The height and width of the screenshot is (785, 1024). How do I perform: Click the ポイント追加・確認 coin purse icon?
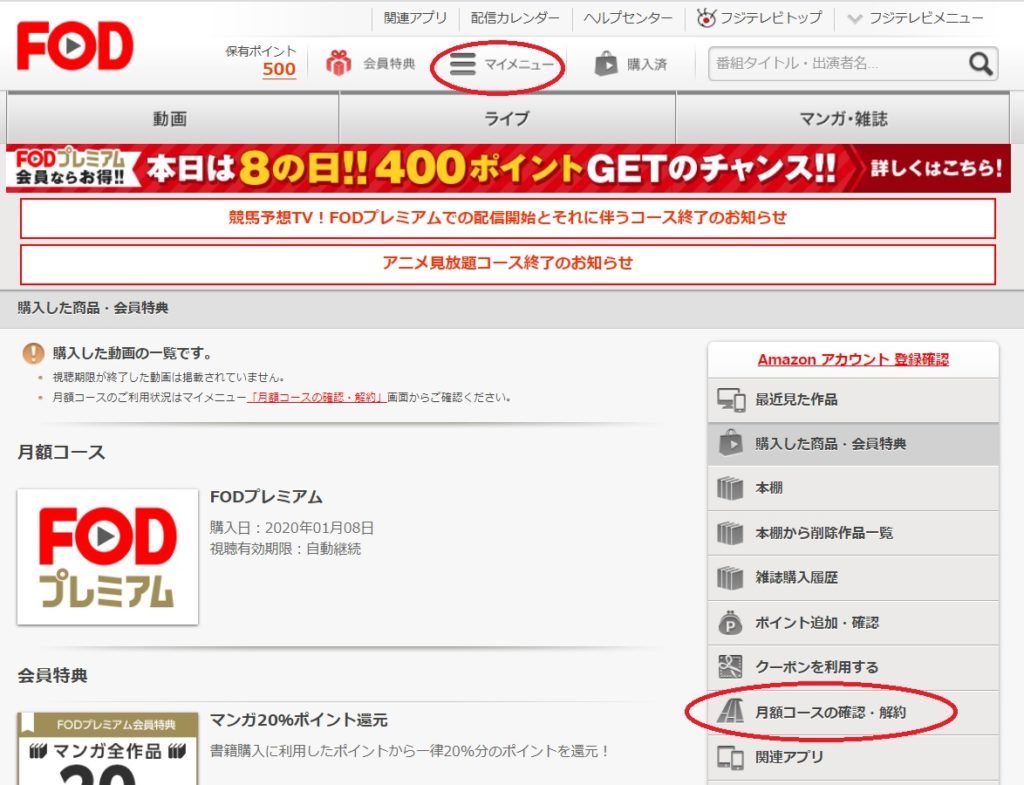(x=730, y=622)
